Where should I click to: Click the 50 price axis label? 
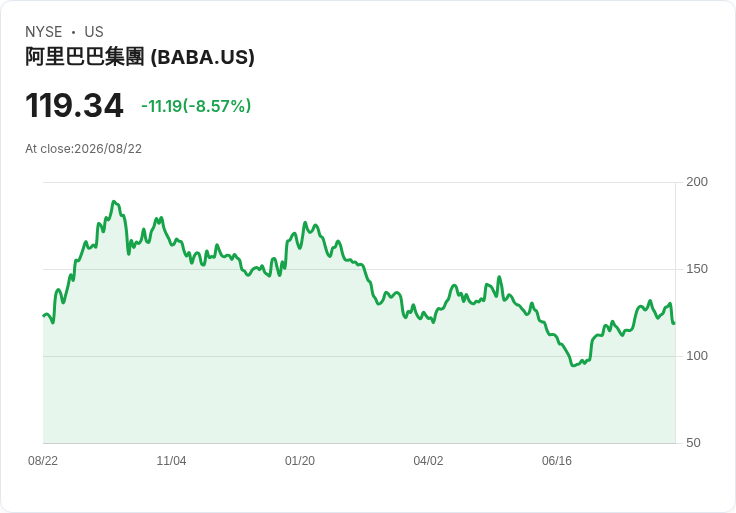[693, 443]
